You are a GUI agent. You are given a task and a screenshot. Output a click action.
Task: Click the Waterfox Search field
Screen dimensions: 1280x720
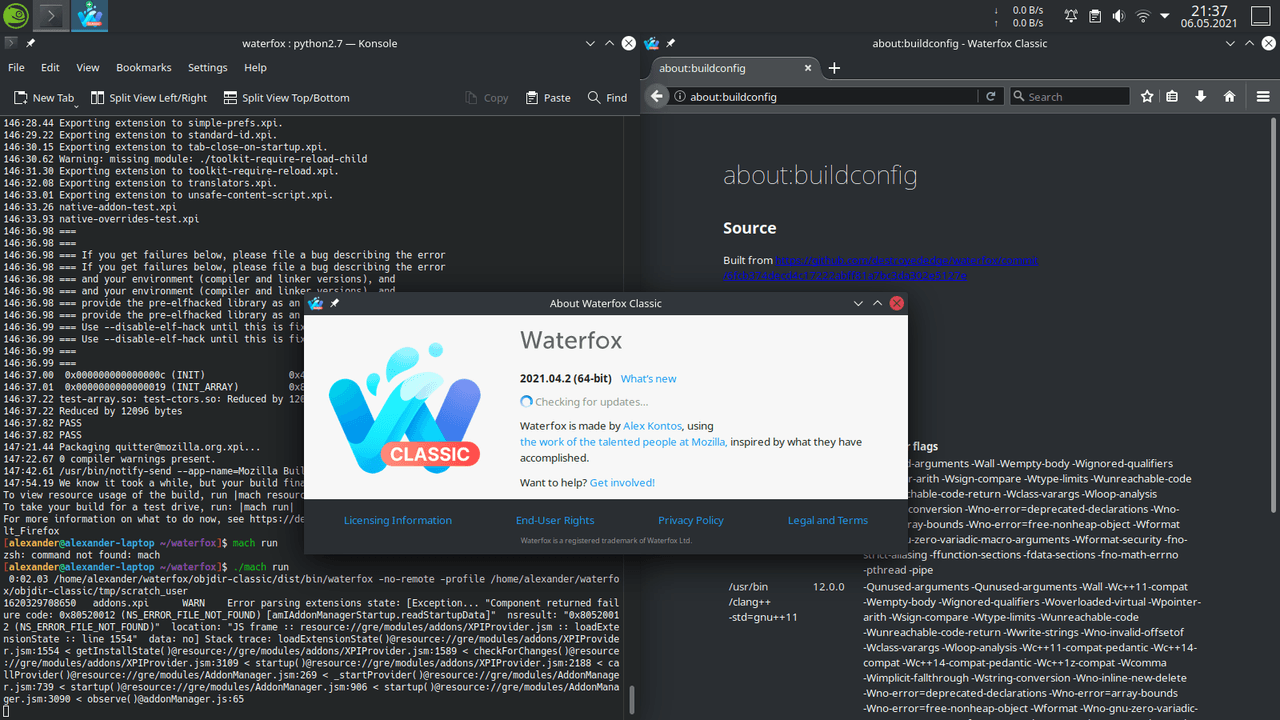[1070, 97]
